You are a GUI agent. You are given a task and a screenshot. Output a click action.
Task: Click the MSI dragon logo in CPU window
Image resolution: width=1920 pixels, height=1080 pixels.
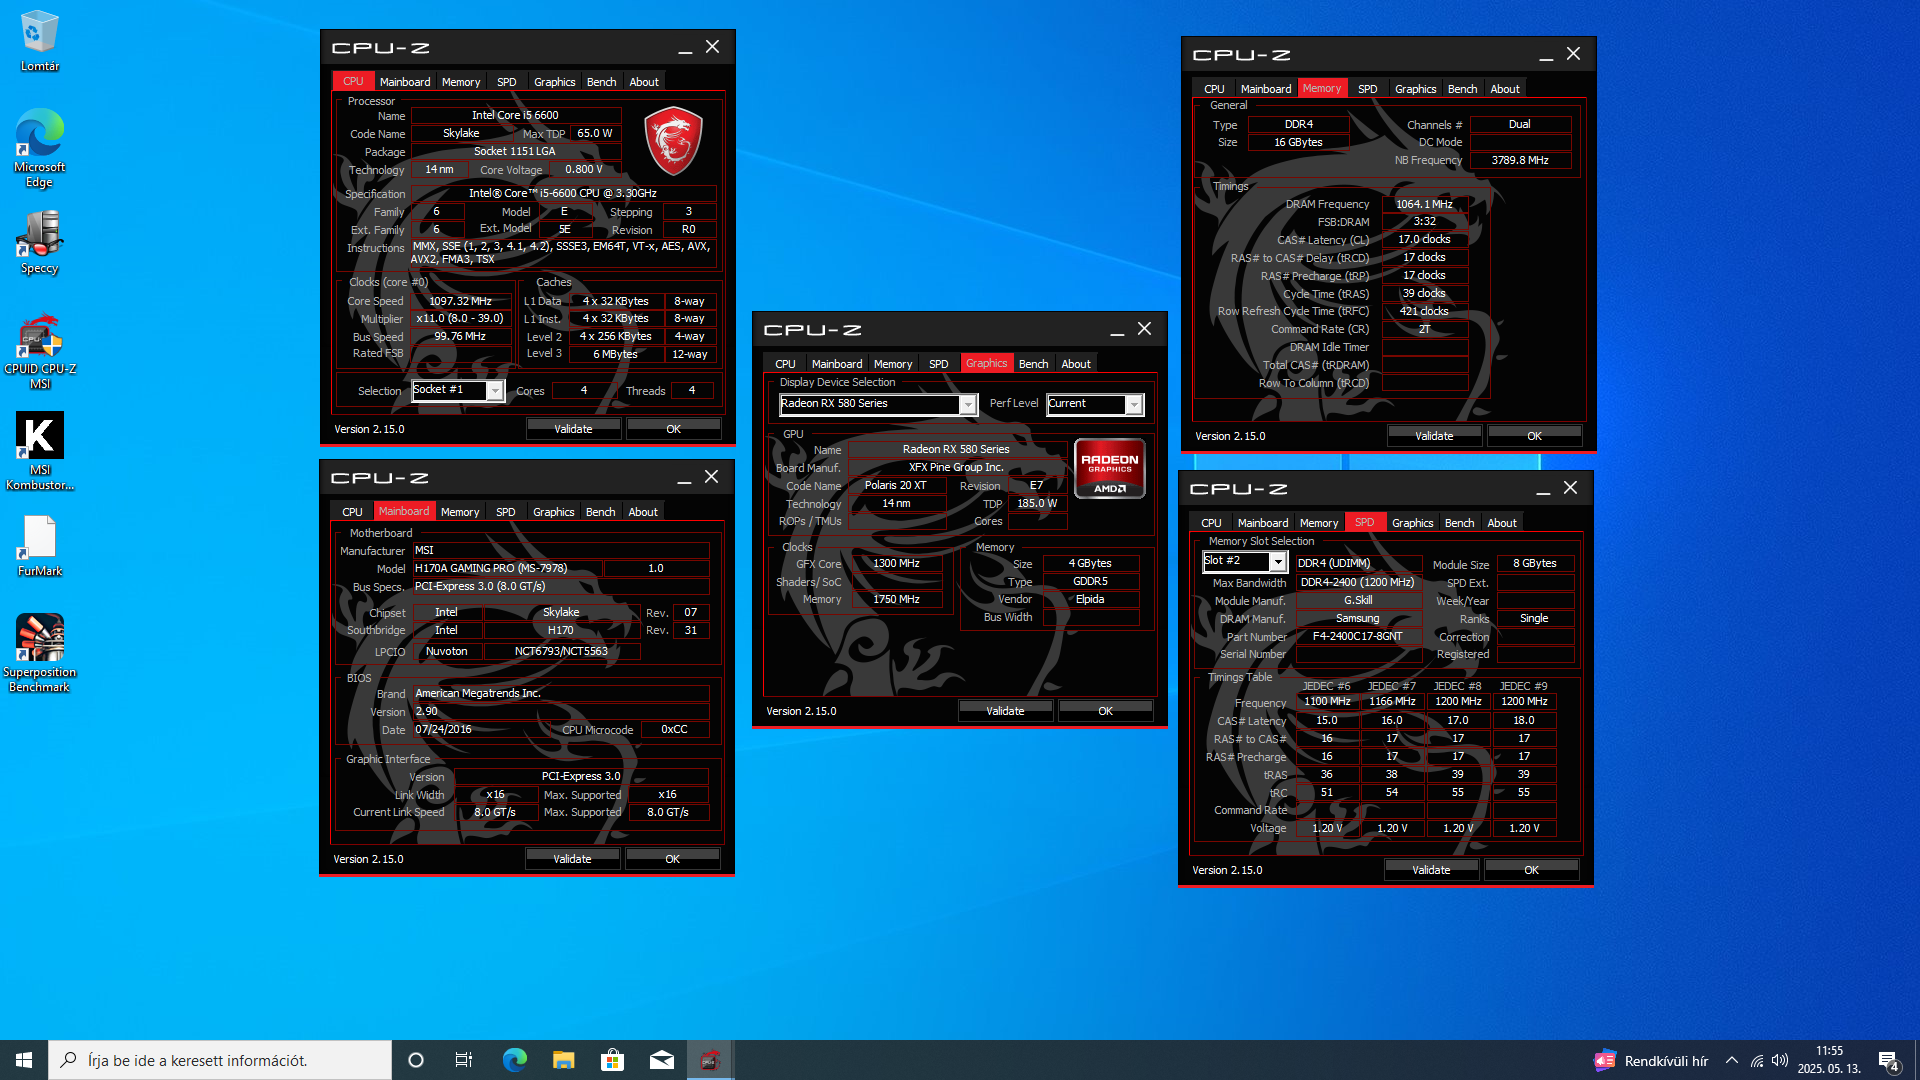pos(673,141)
